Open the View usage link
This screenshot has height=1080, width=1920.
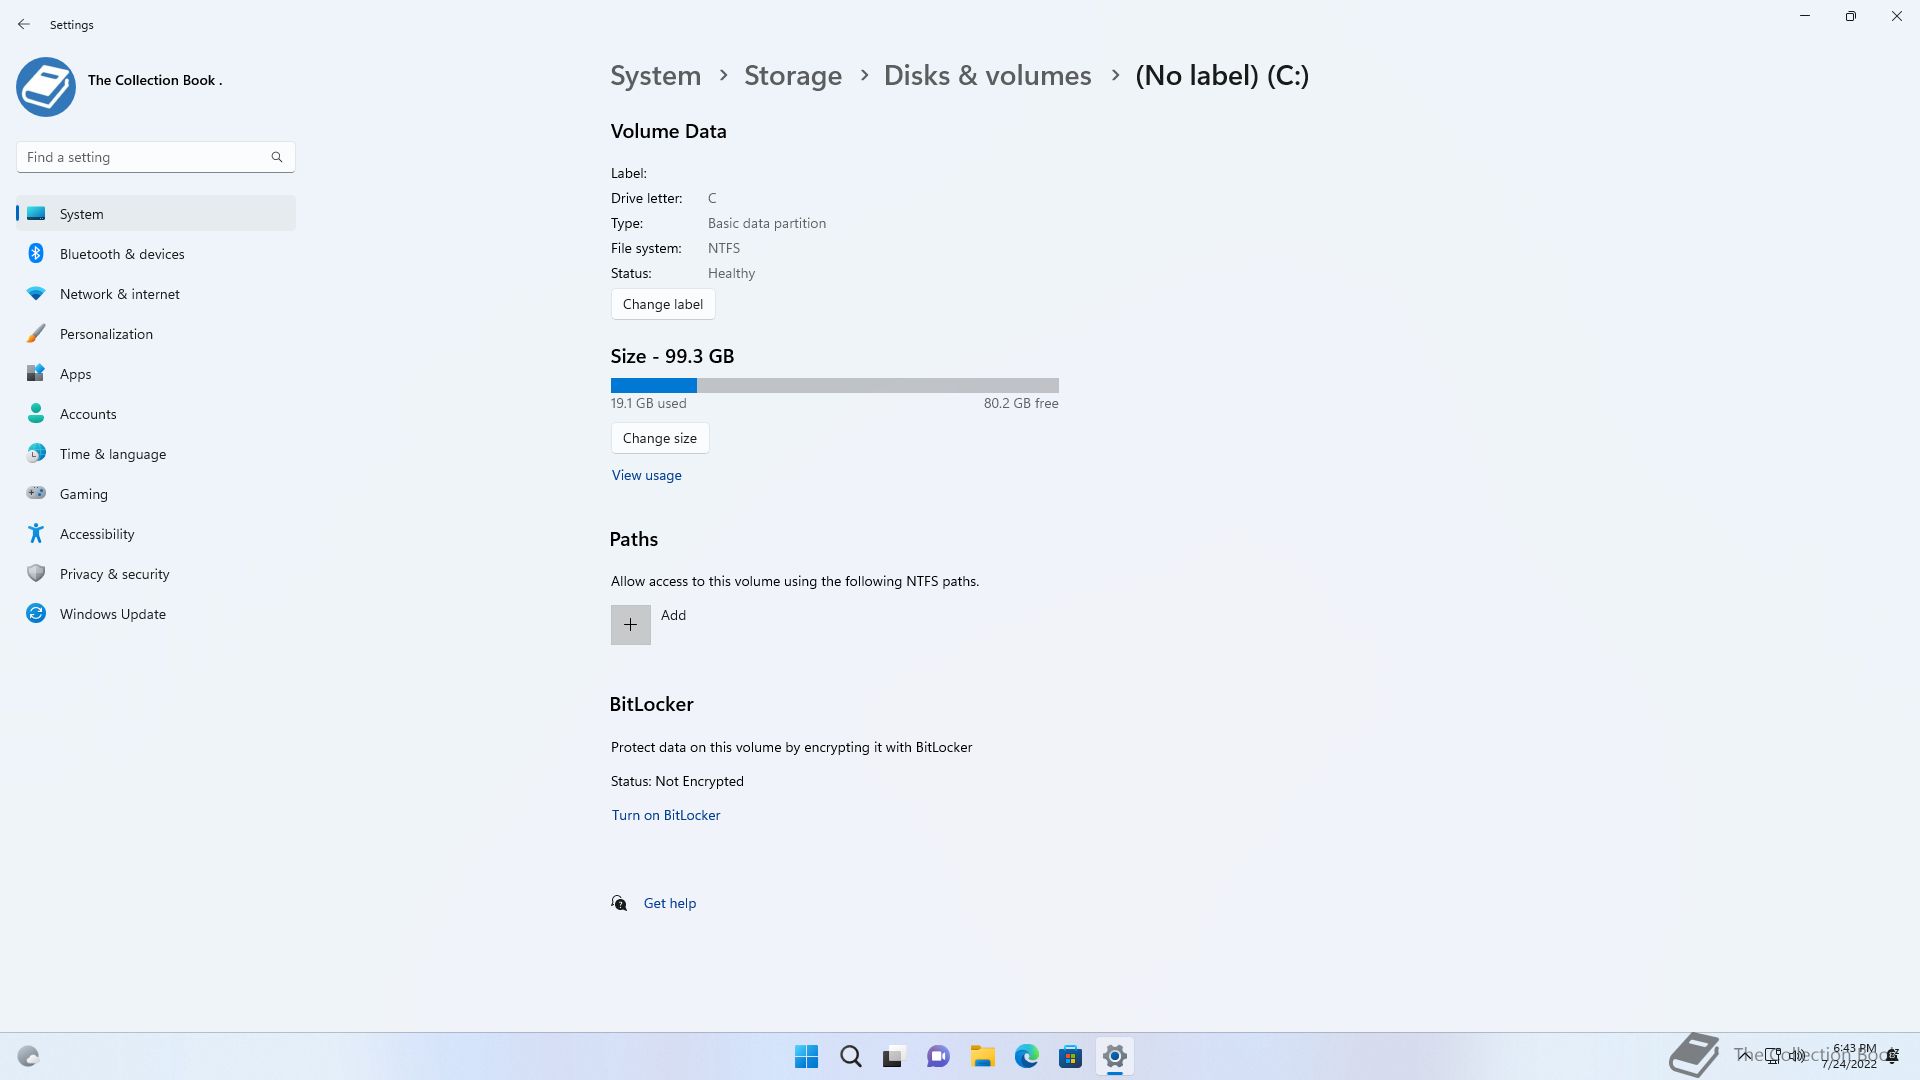click(647, 475)
